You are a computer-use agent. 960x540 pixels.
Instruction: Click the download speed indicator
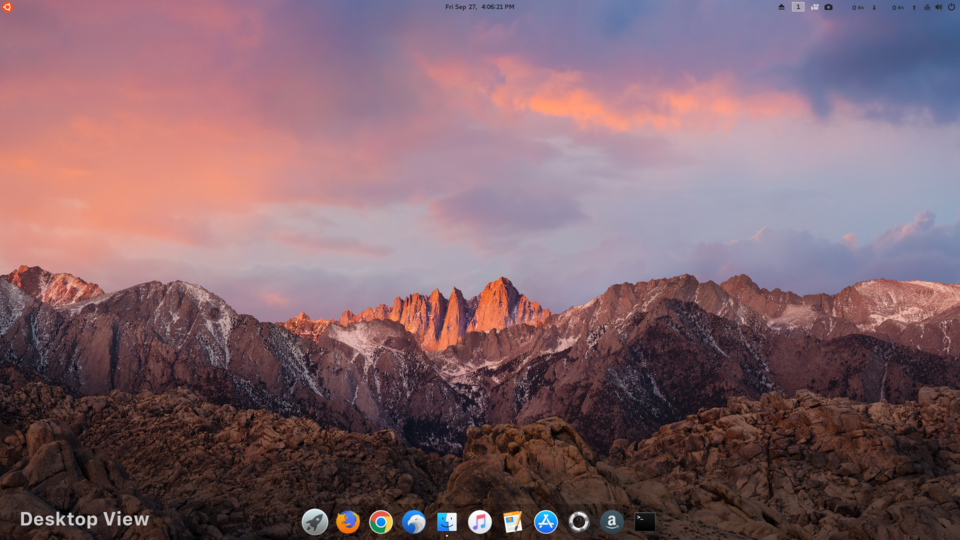click(x=863, y=7)
